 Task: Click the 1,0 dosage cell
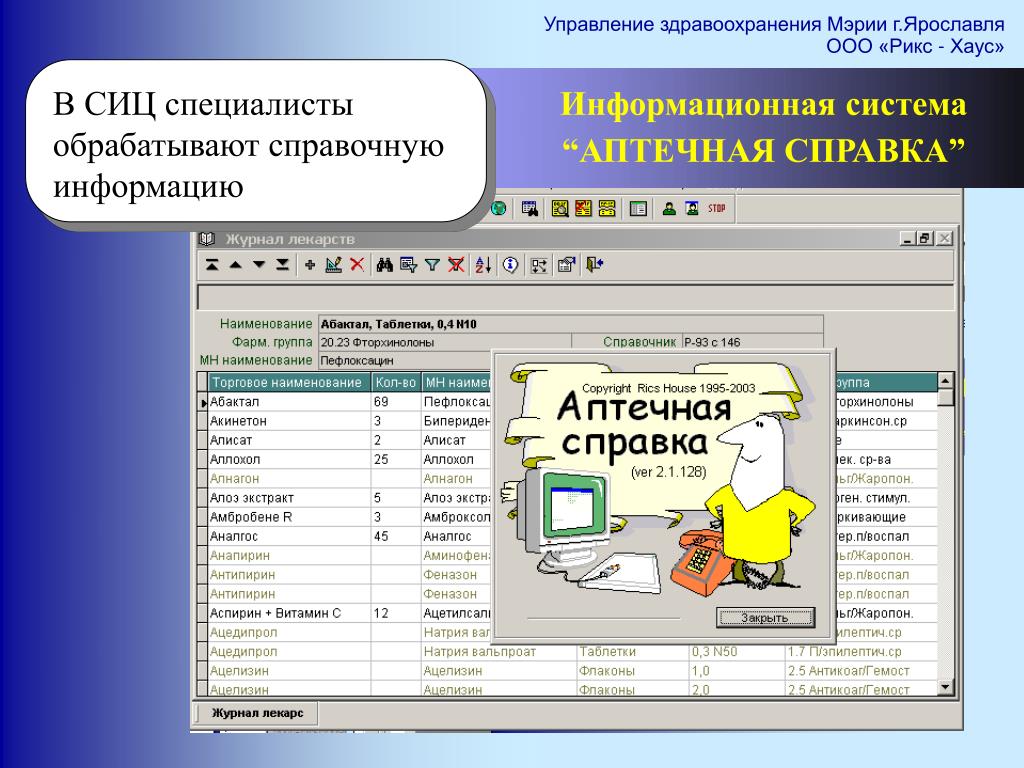736,671
